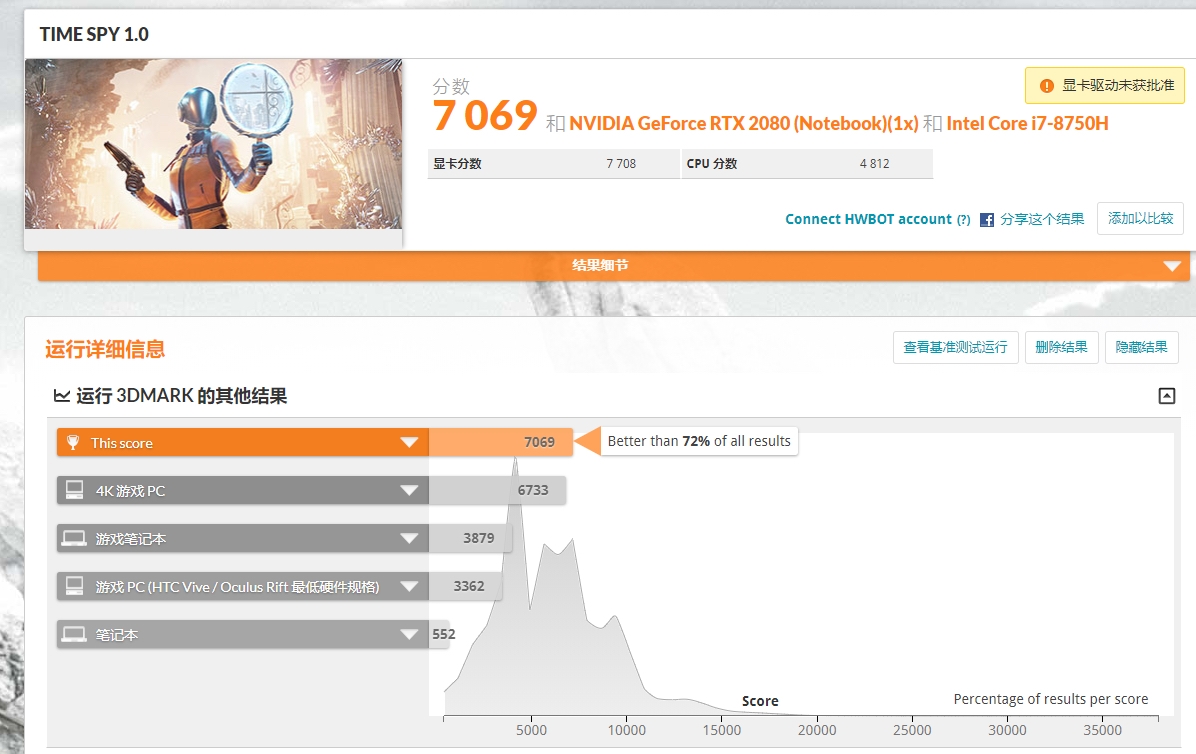The height and width of the screenshot is (754, 1196).
Task: Click the 删除结果 button
Action: click(1062, 348)
